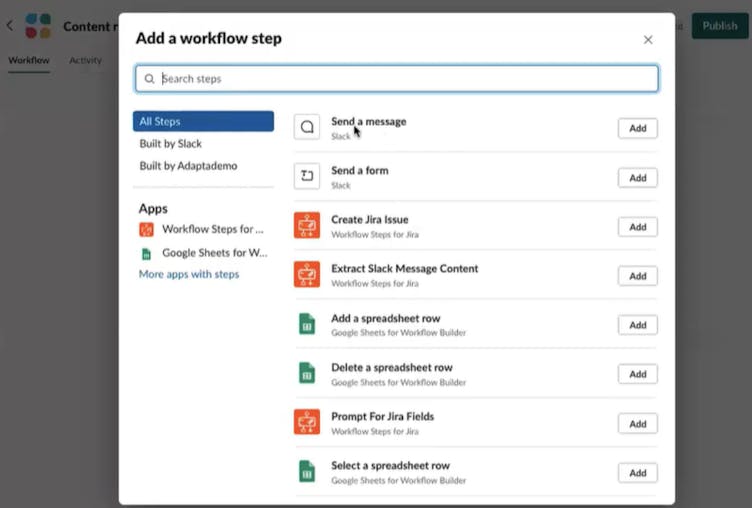752x508 pixels.
Task: Click the Google Sheets sidebar app icon
Action: pos(146,253)
